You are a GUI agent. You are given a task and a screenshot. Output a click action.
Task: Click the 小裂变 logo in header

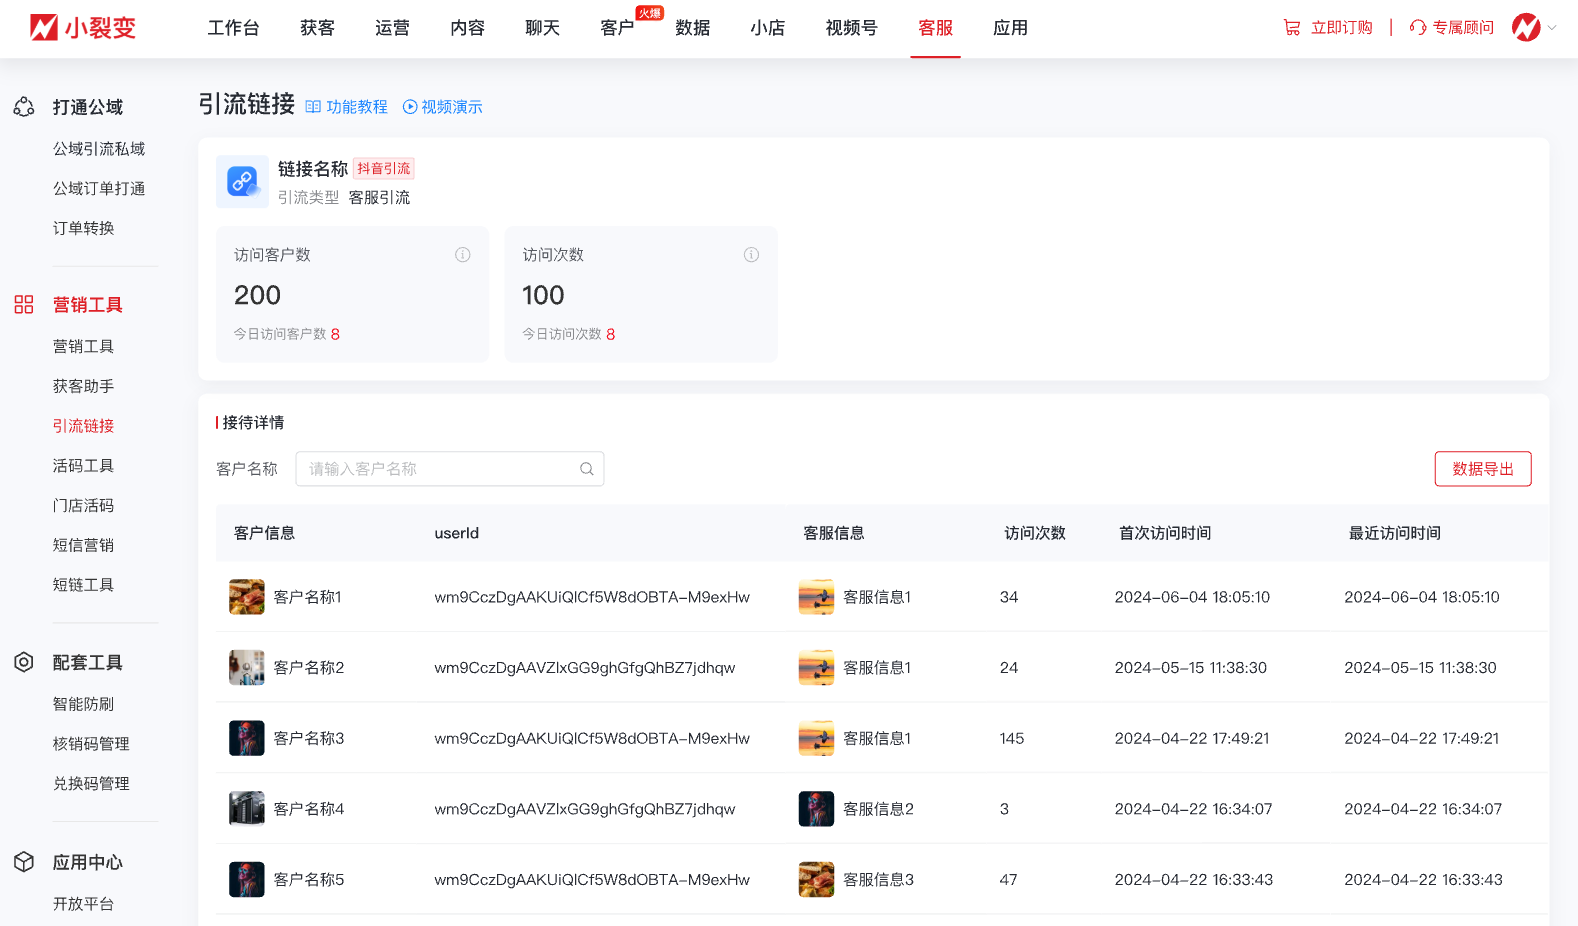[x=82, y=28]
